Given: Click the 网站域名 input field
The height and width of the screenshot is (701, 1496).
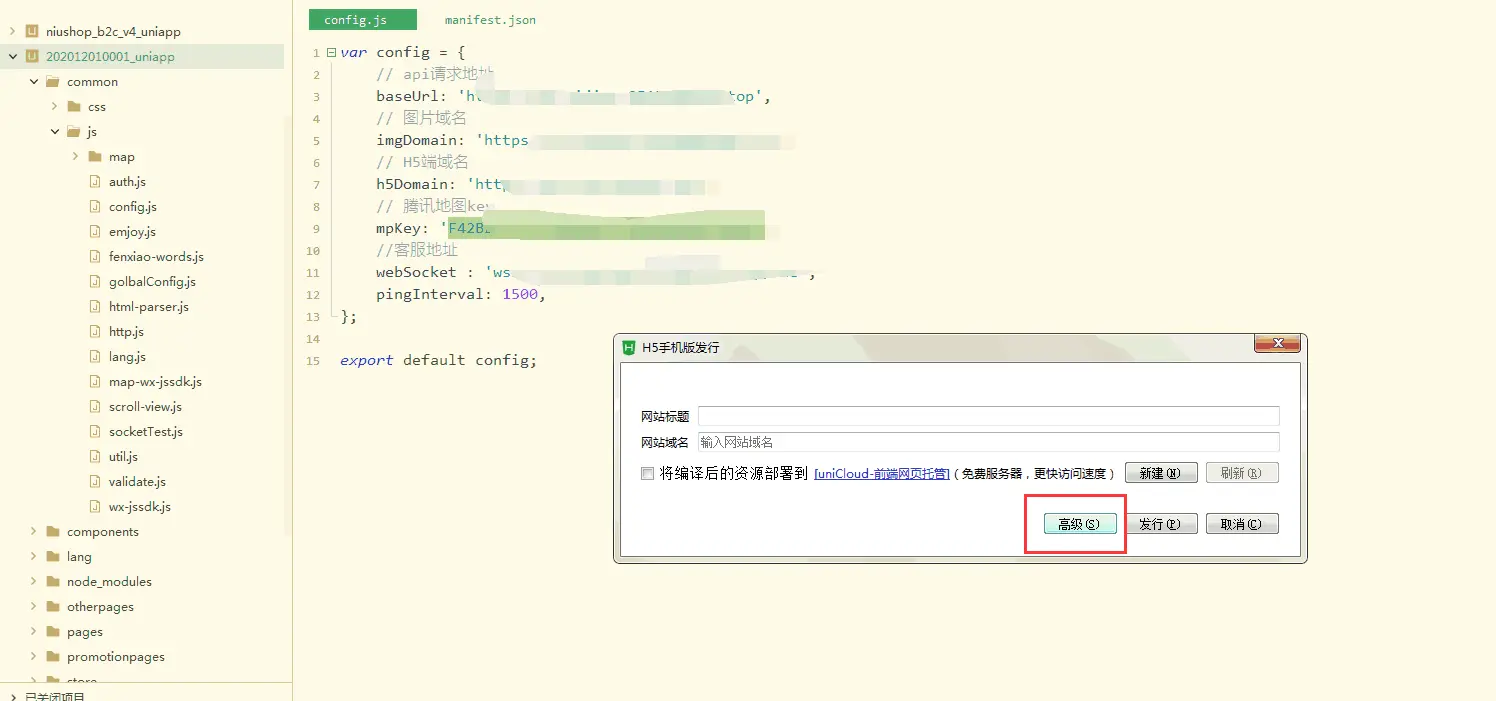Looking at the screenshot, I should tap(988, 442).
